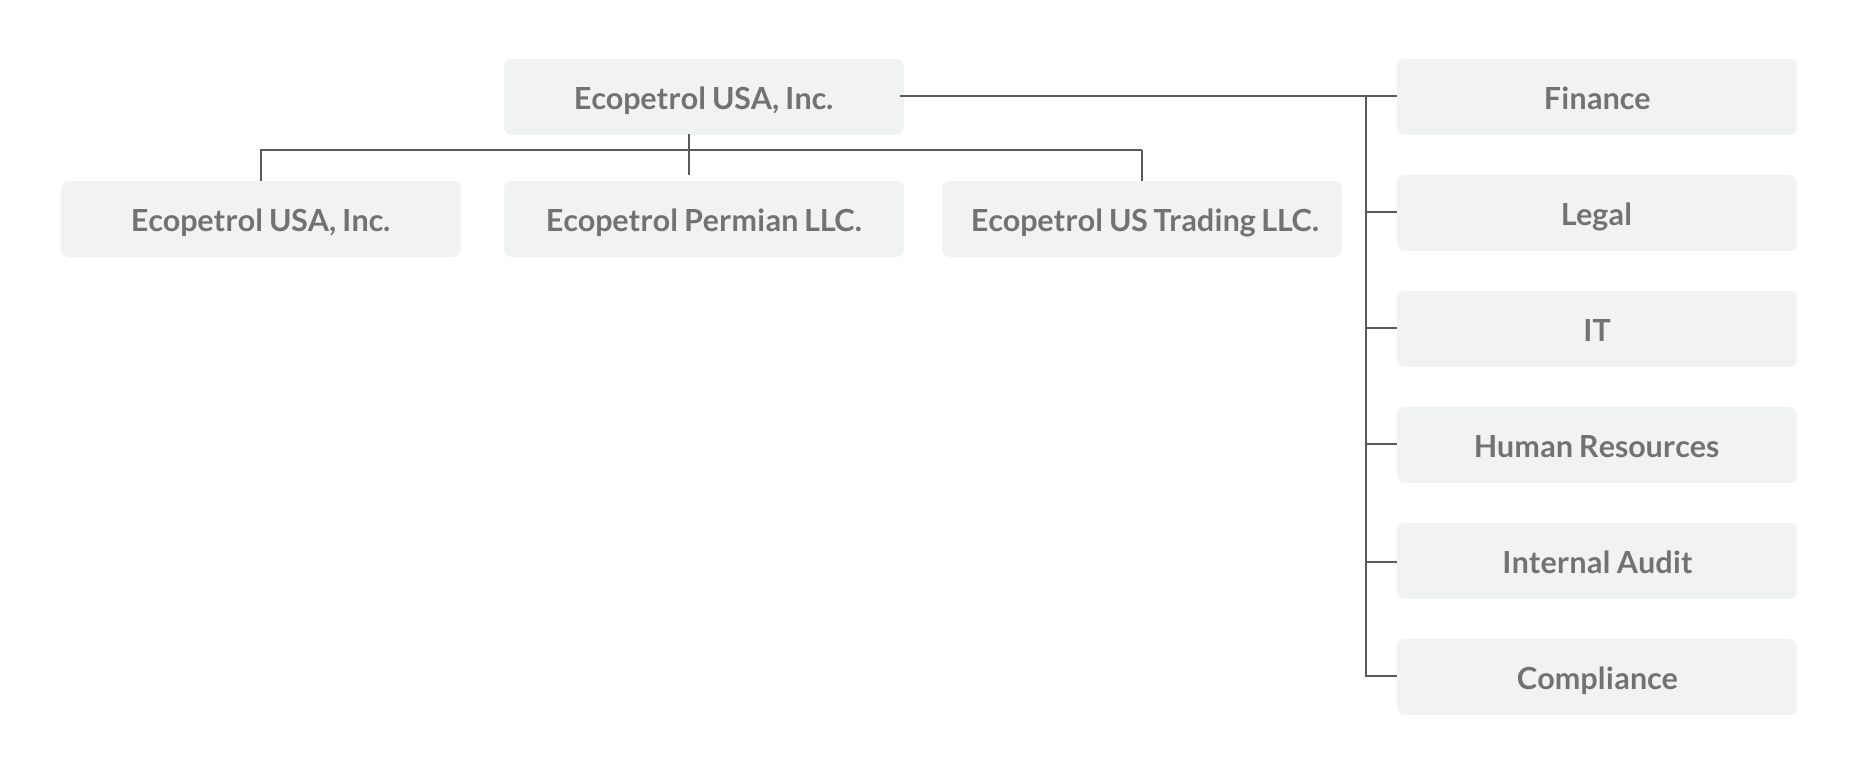Viewport: 1857px width, 769px height.
Task: Click the short branch connector leading to IT
Action: pos(1382,328)
